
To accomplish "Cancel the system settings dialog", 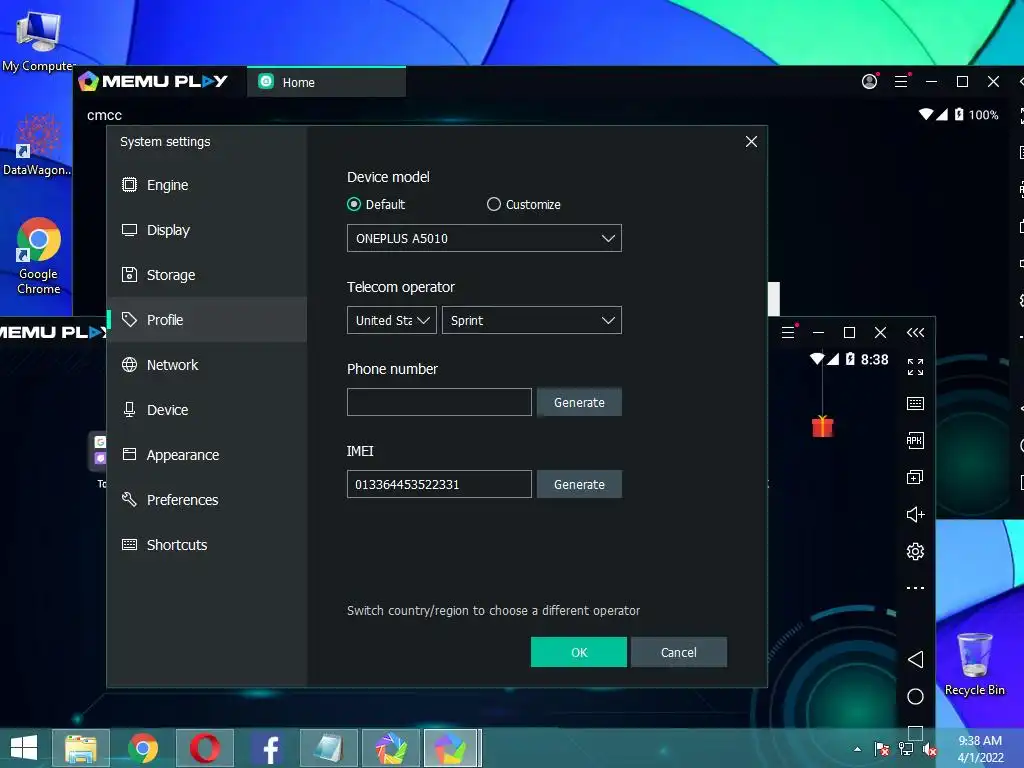I will pyautogui.click(x=679, y=652).
